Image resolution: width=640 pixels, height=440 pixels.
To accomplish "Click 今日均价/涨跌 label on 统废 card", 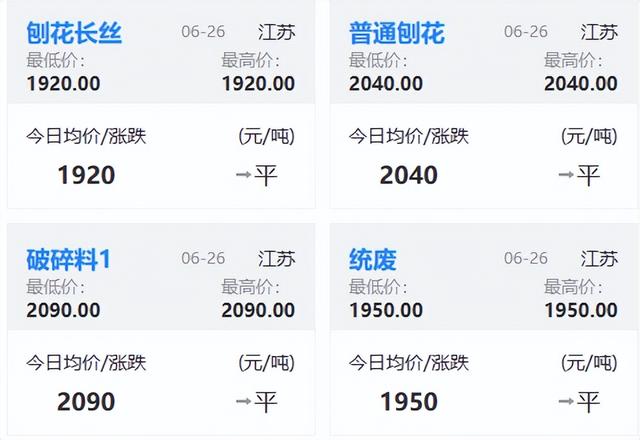I will pyautogui.click(x=408, y=363).
